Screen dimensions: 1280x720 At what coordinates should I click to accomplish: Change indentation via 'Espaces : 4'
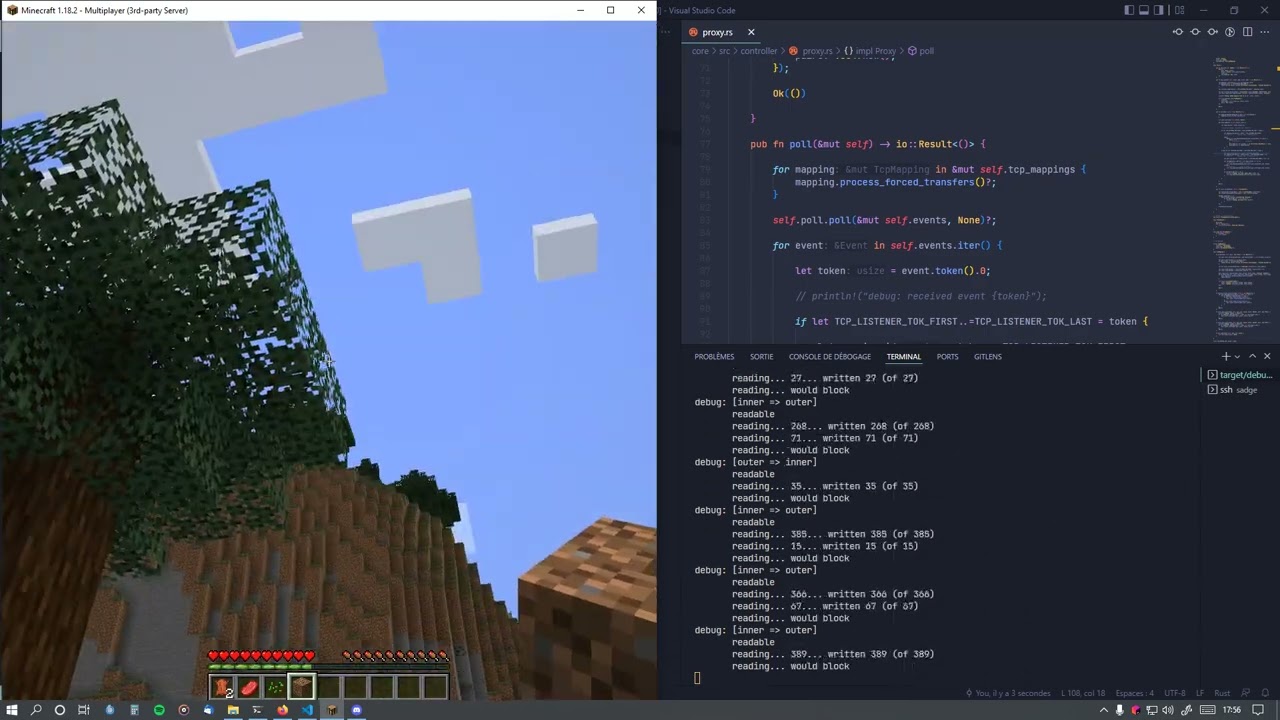point(1135,693)
